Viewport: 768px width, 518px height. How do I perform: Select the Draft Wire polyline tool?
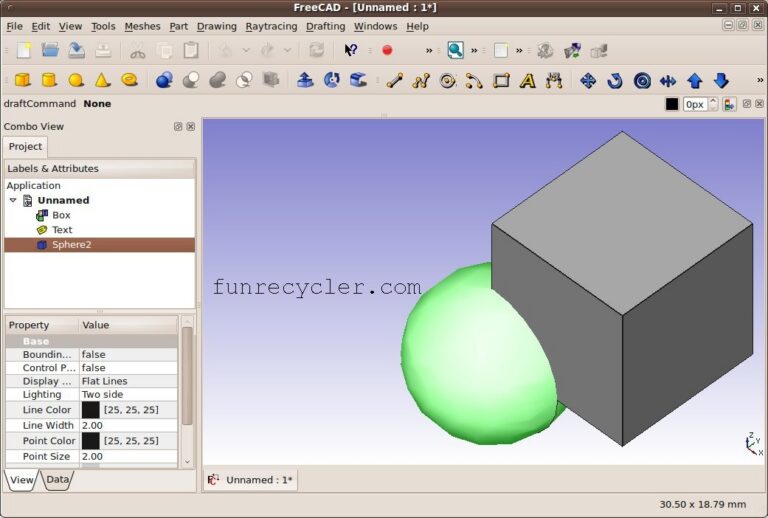pyautogui.click(x=421, y=80)
